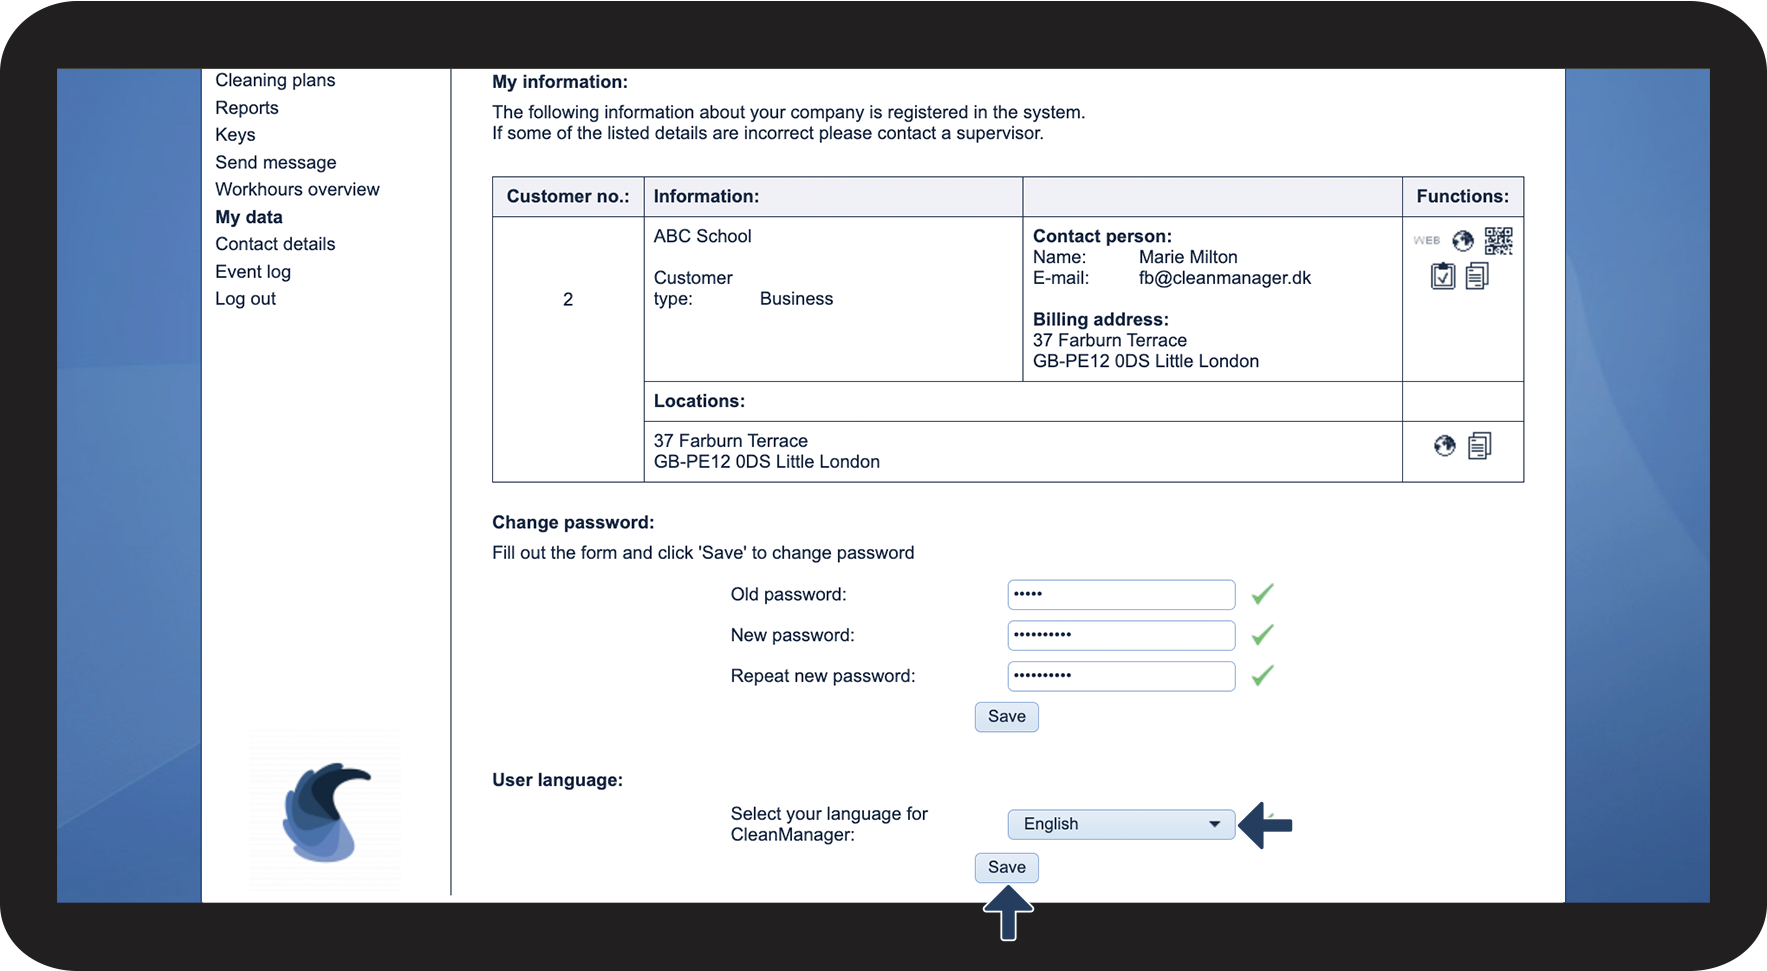
Task: Click the New password input field
Action: click(1121, 635)
